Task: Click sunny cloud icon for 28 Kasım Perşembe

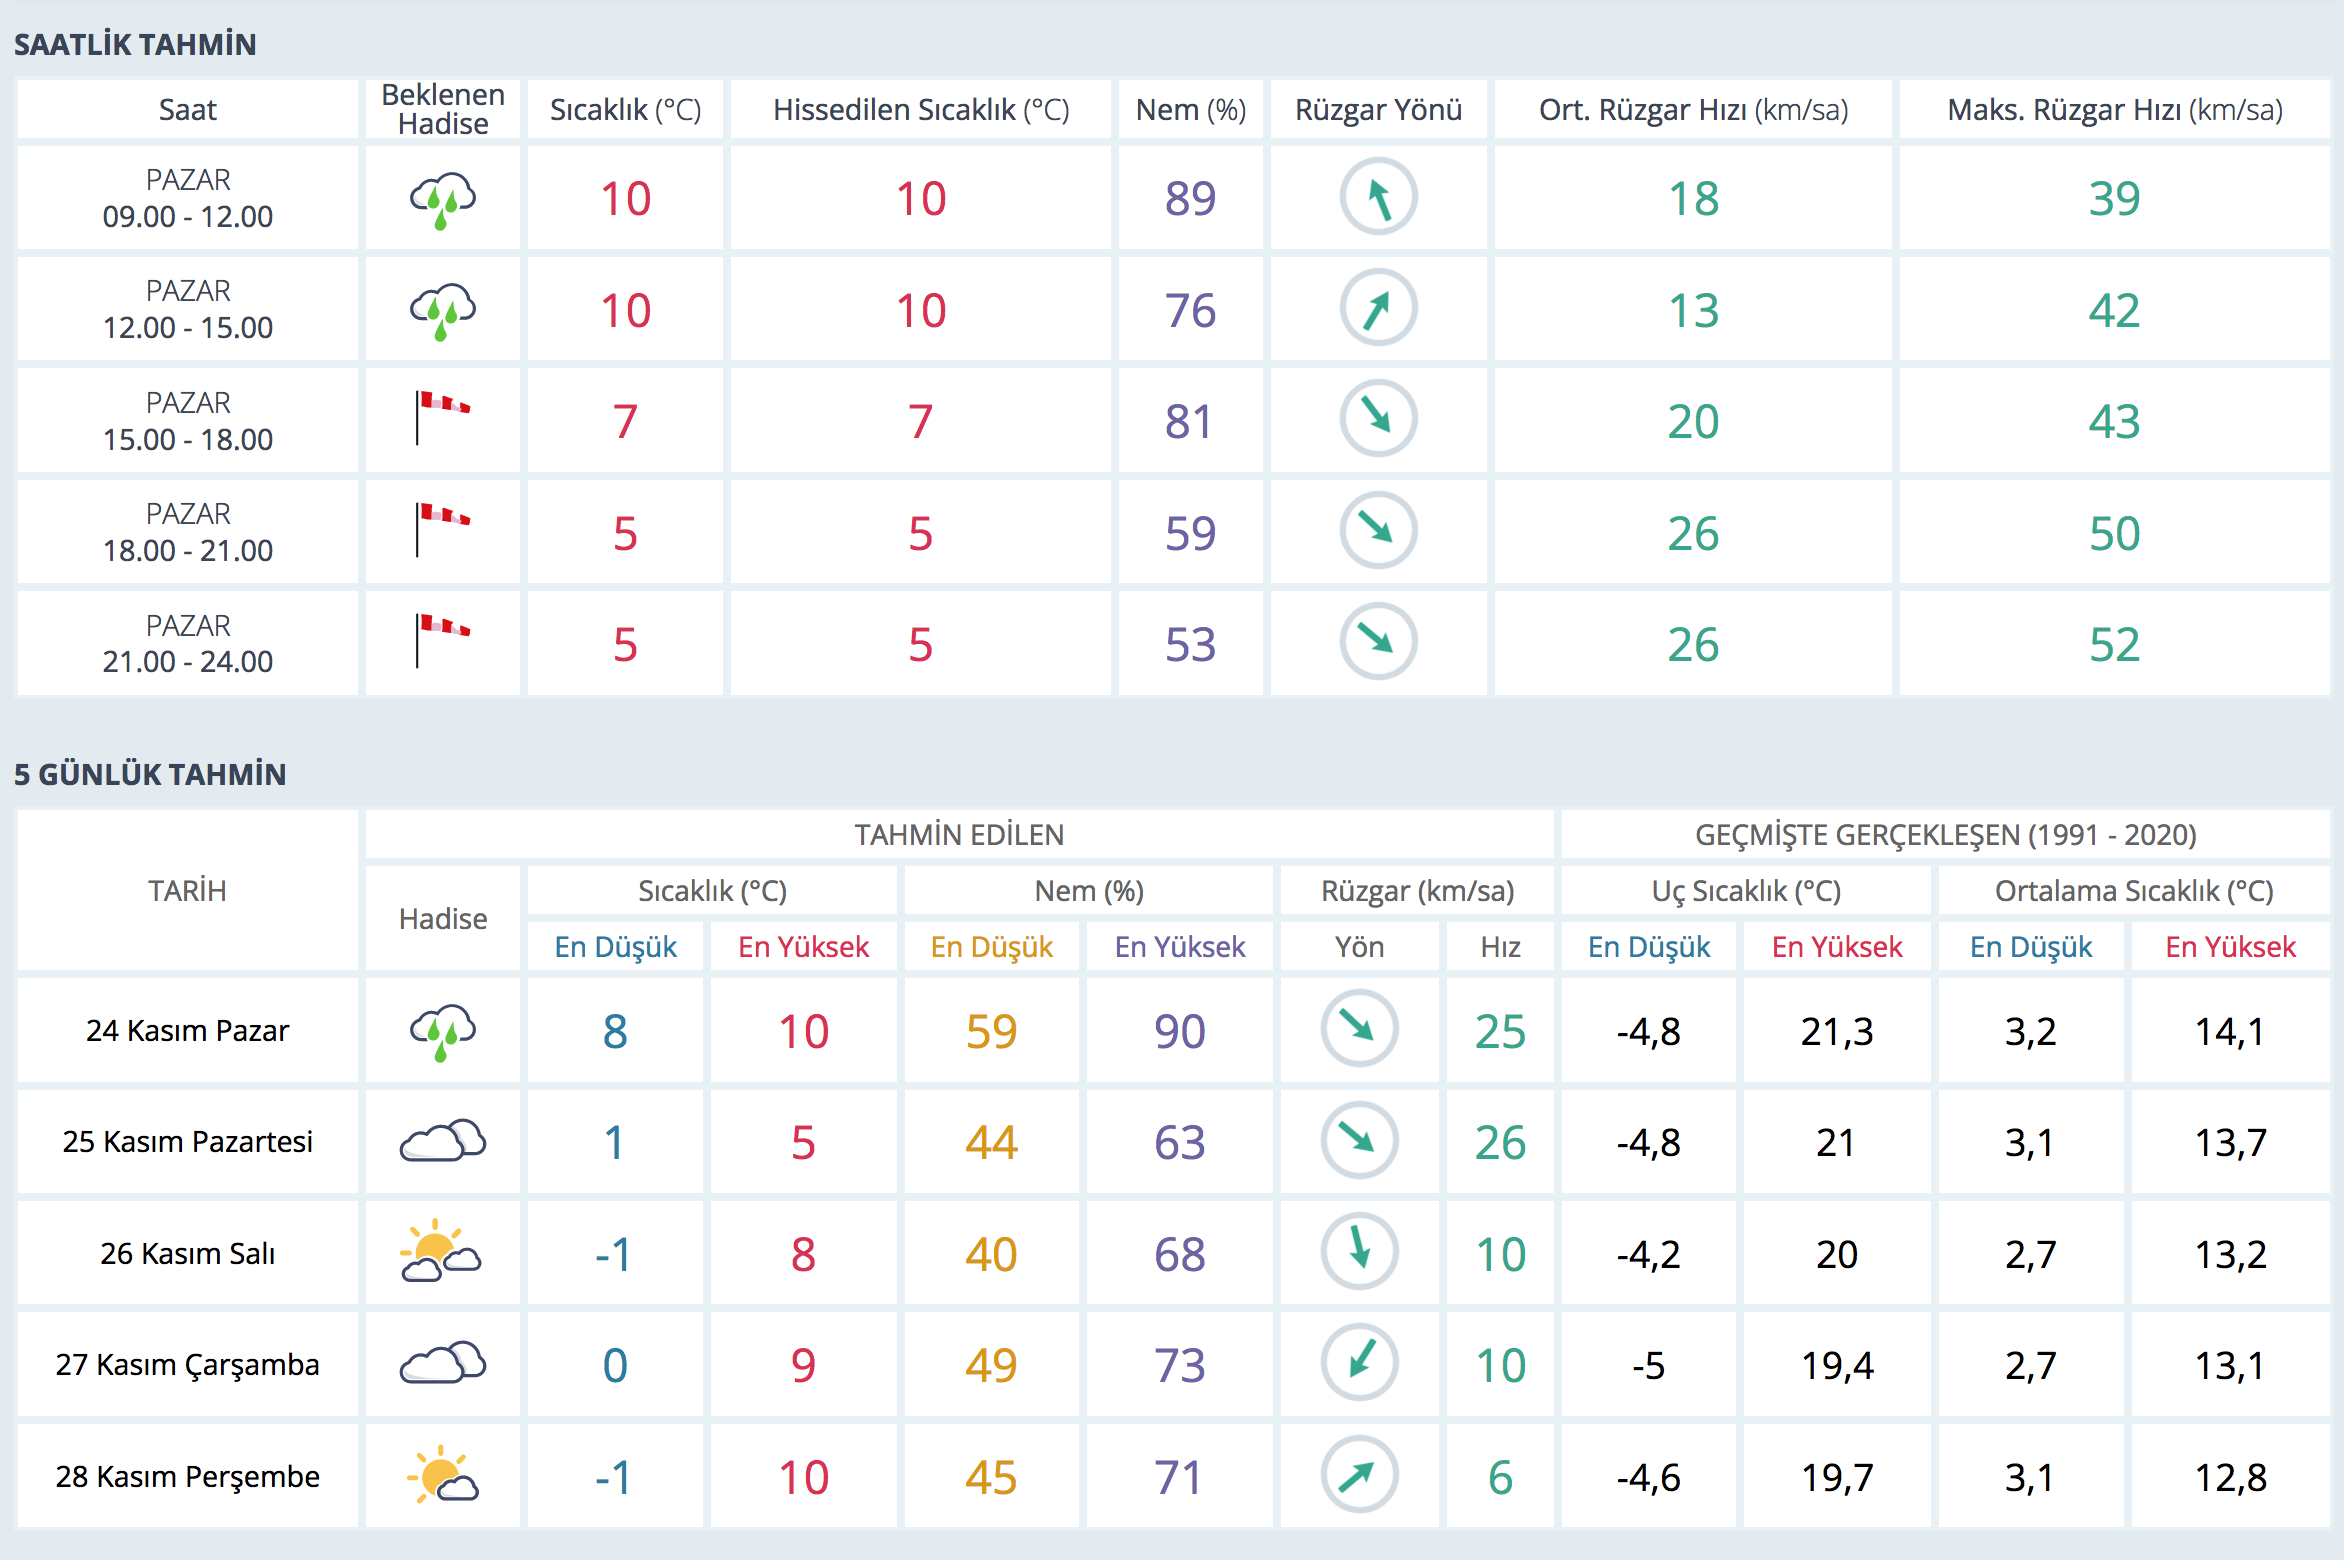Action: [x=443, y=1475]
